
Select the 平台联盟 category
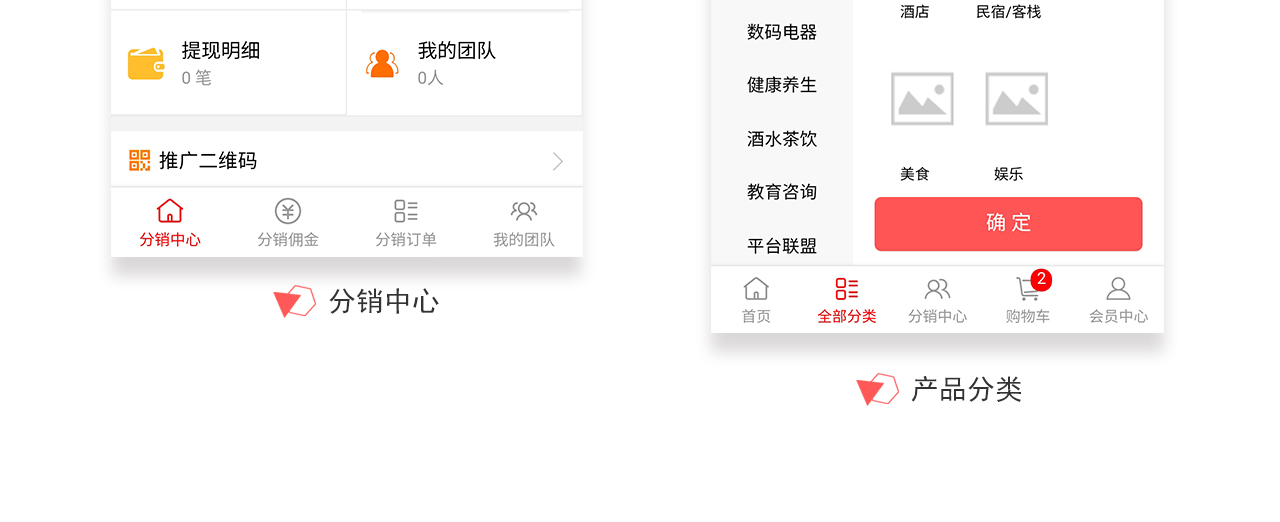[x=782, y=246]
